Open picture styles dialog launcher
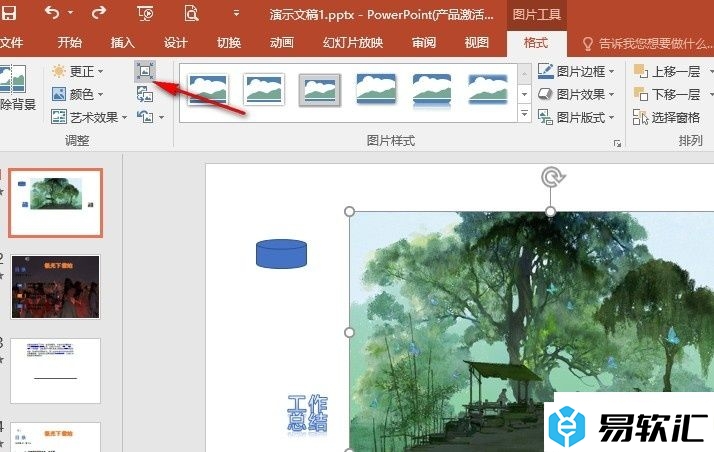The image size is (714, 452). [617, 143]
